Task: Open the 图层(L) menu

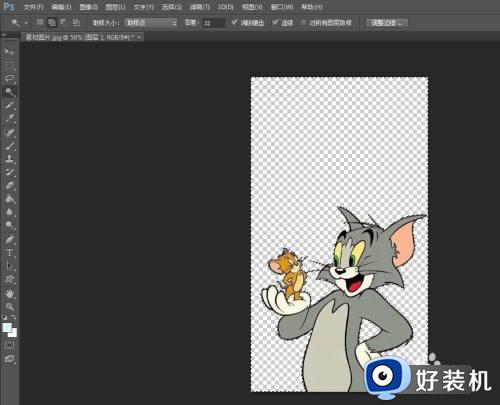Action: [115, 7]
